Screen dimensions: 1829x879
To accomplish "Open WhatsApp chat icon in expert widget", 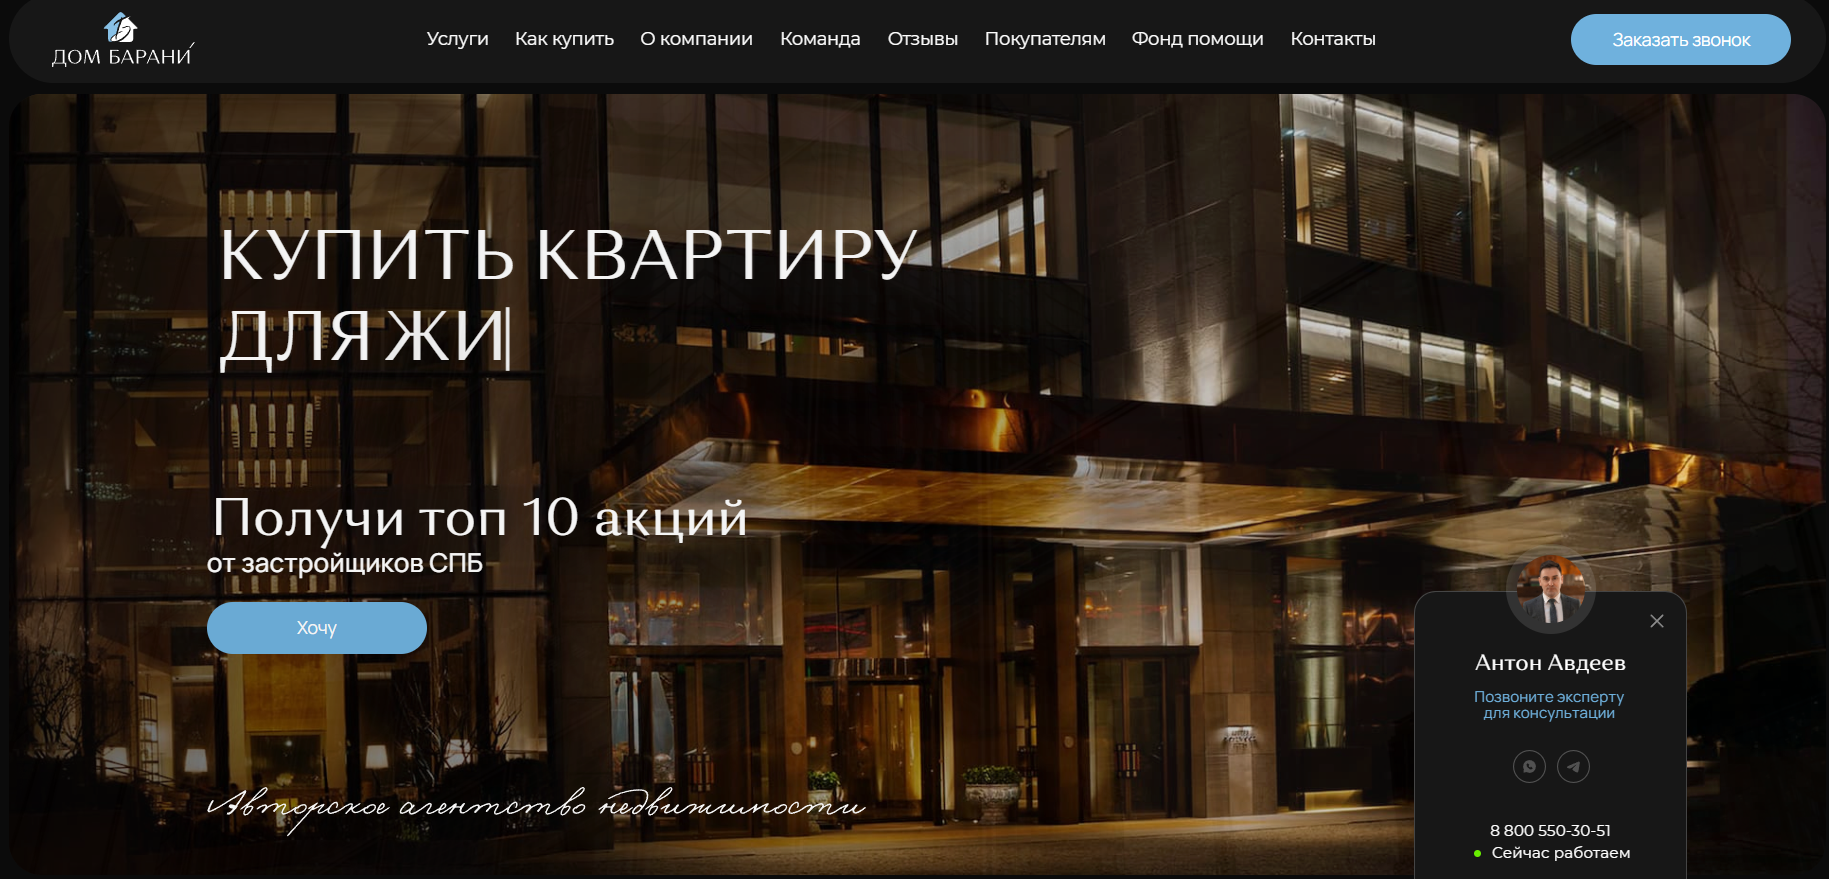I will pyautogui.click(x=1529, y=767).
